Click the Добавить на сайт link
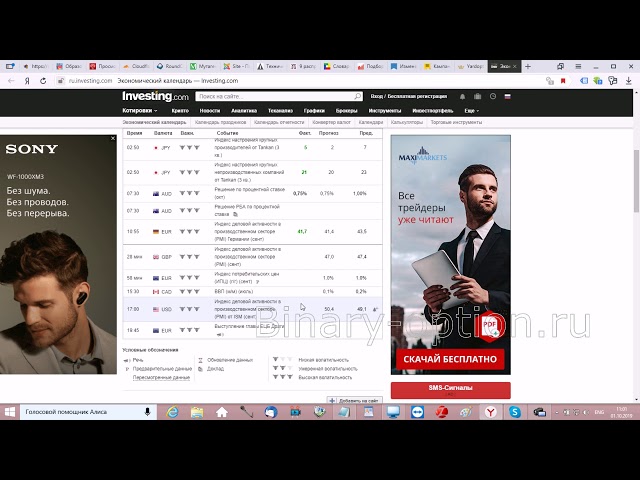 [358, 400]
